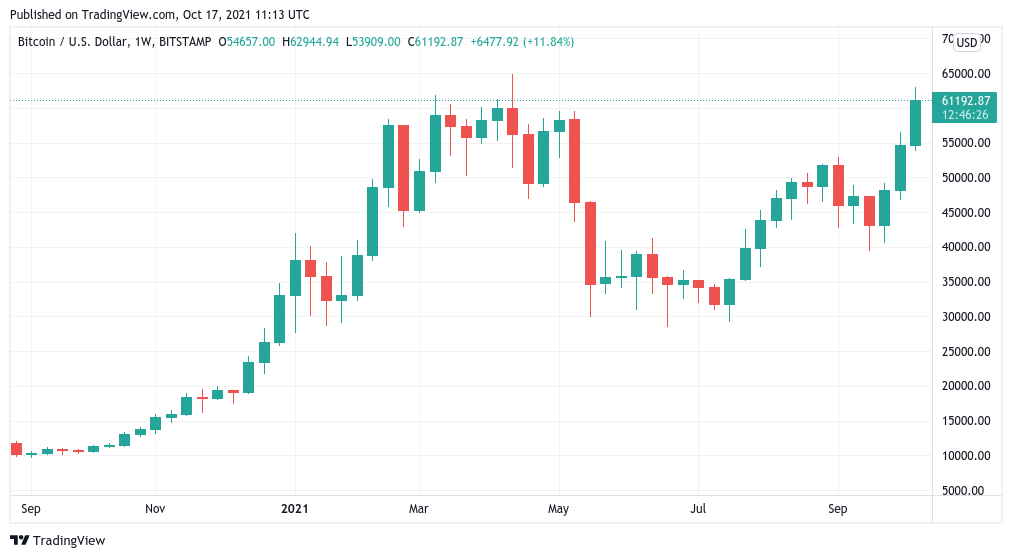The width and height of the screenshot is (1012, 558).
Task: Open the USD currency selector
Action: coord(967,42)
